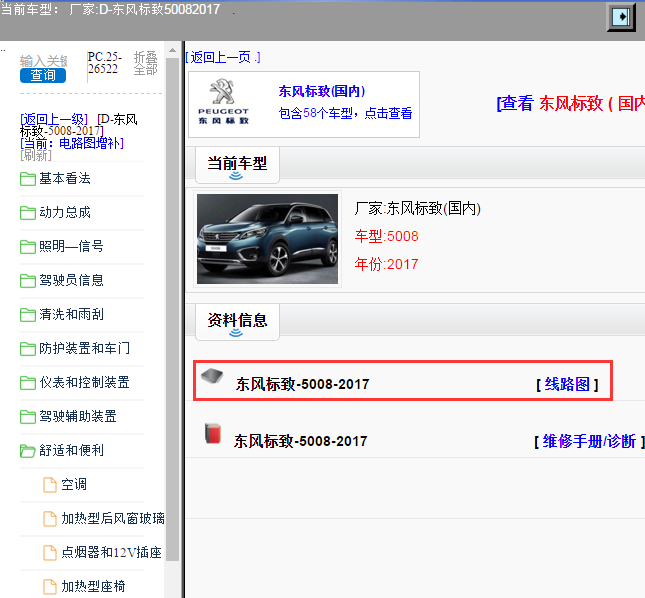Click 东风标致-5008-2017 text in 线路图 row

coord(302,385)
